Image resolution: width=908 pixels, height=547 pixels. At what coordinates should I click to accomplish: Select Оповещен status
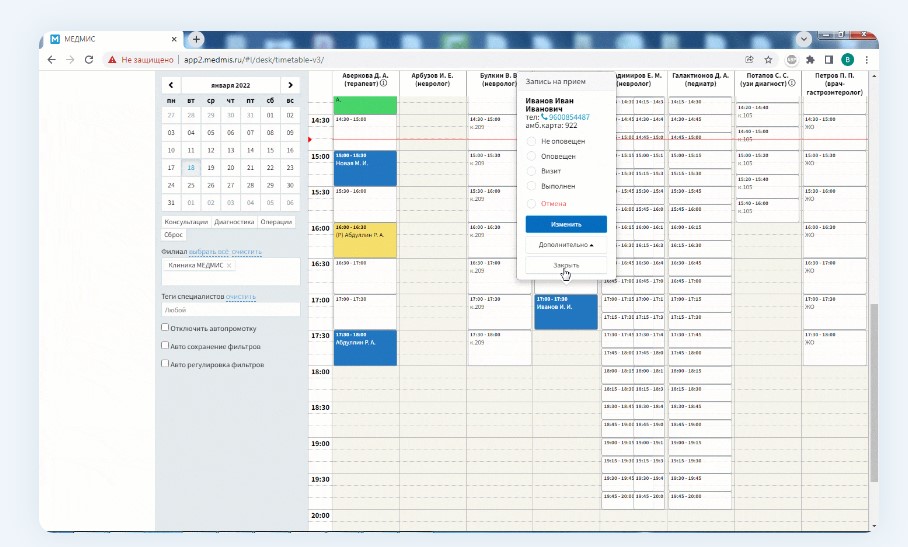click(531, 156)
